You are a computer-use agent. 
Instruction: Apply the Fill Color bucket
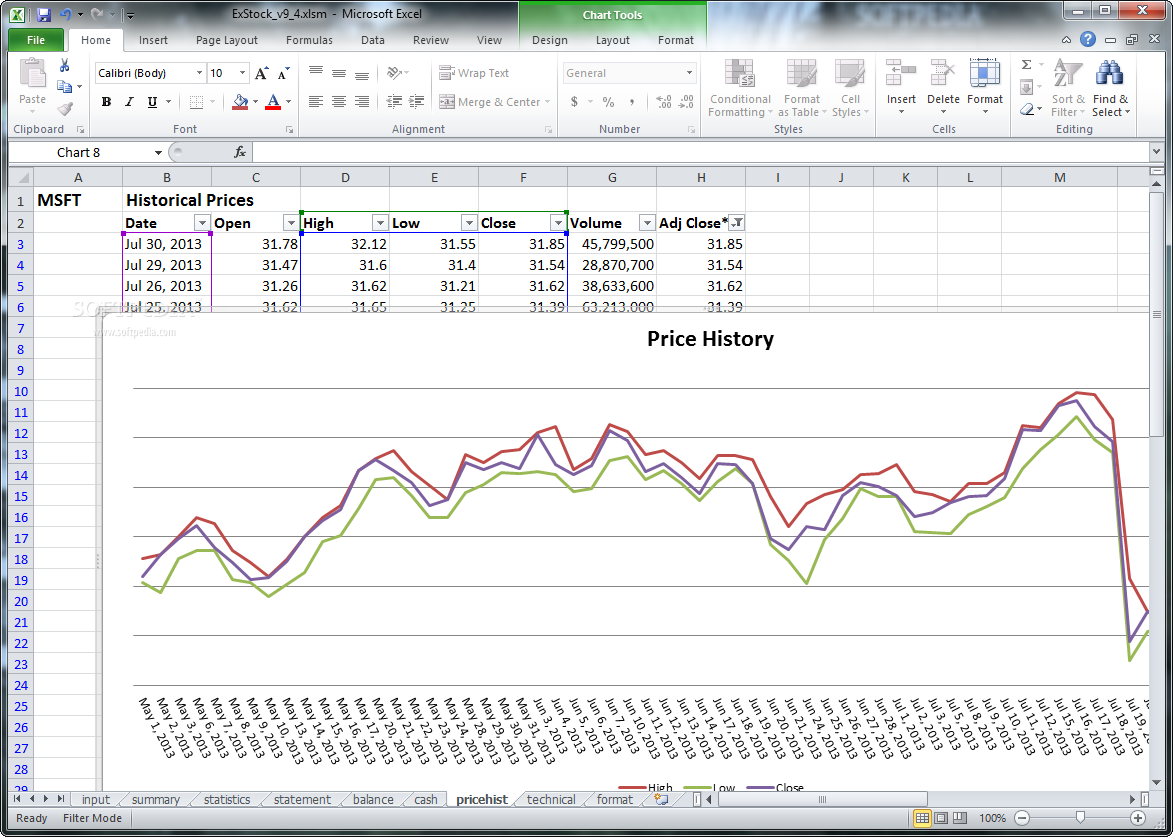coord(240,102)
